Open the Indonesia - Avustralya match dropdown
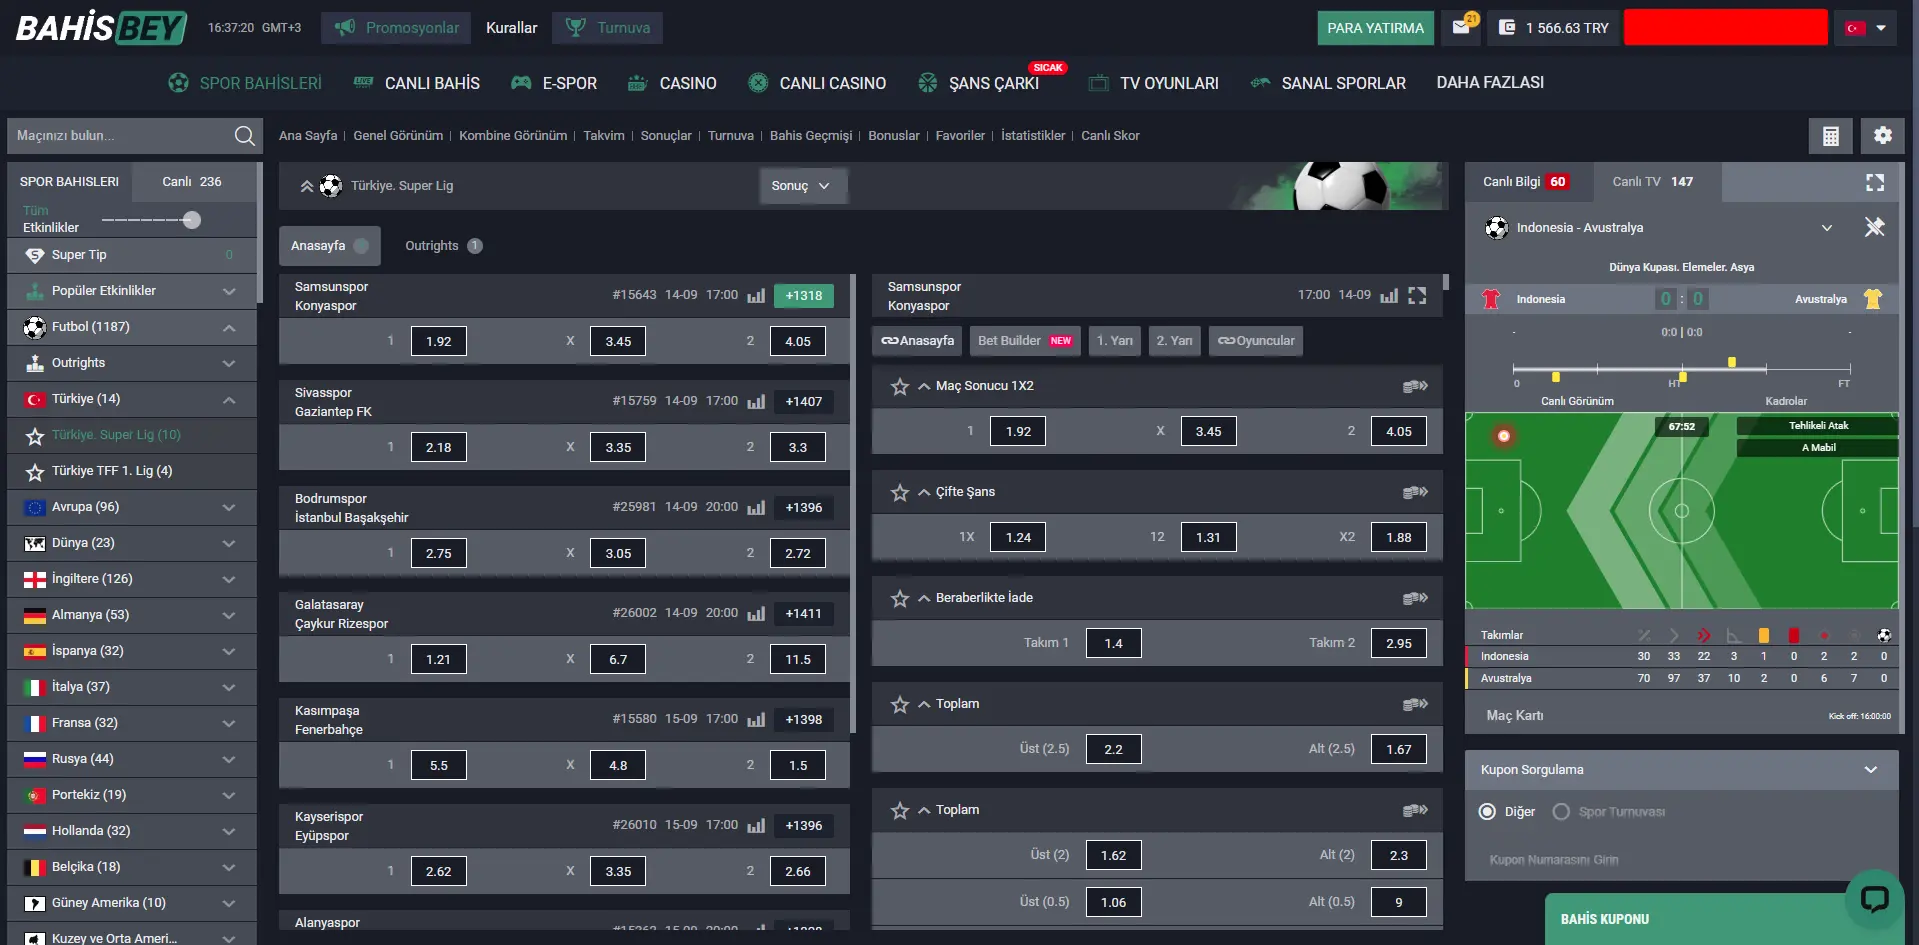 pyautogui.click(x=1826, y=228)
